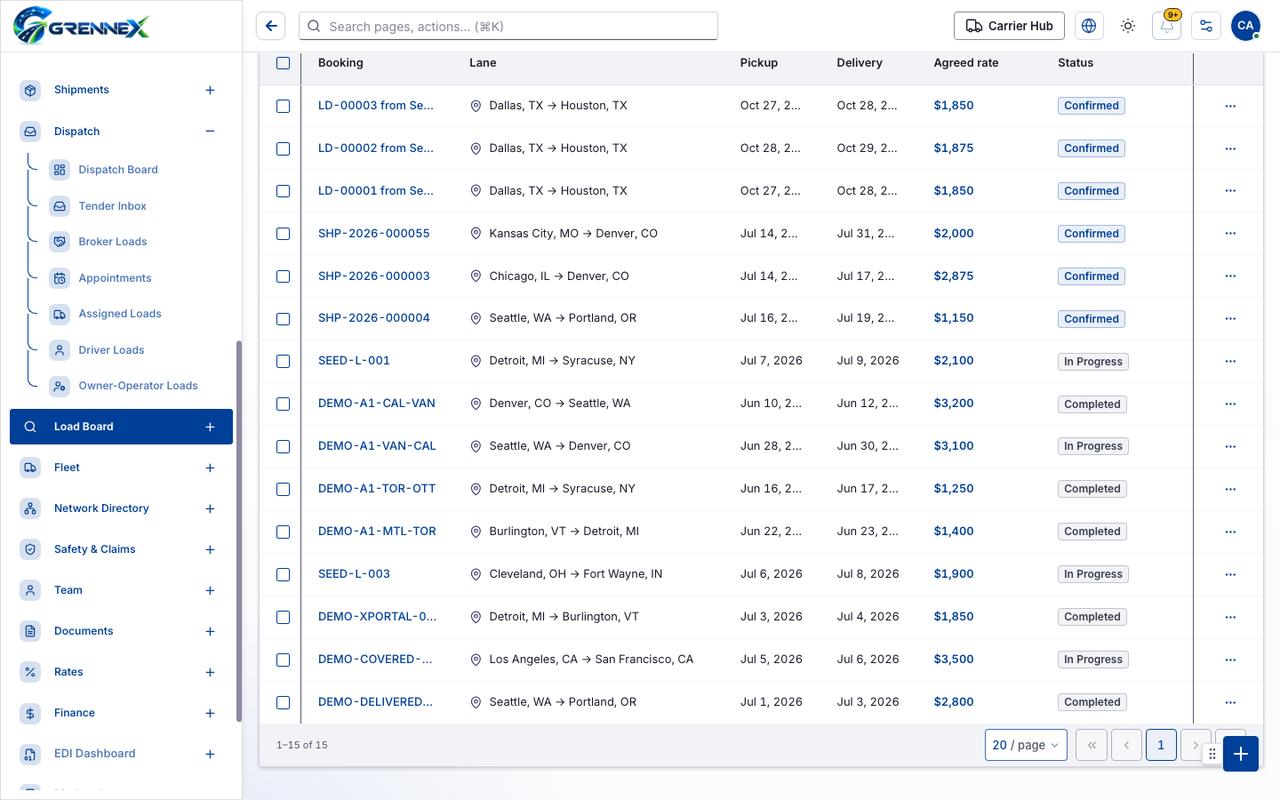
Task: Open the notifications bell
Action: pyautogui.click(x=1167, y=26)
